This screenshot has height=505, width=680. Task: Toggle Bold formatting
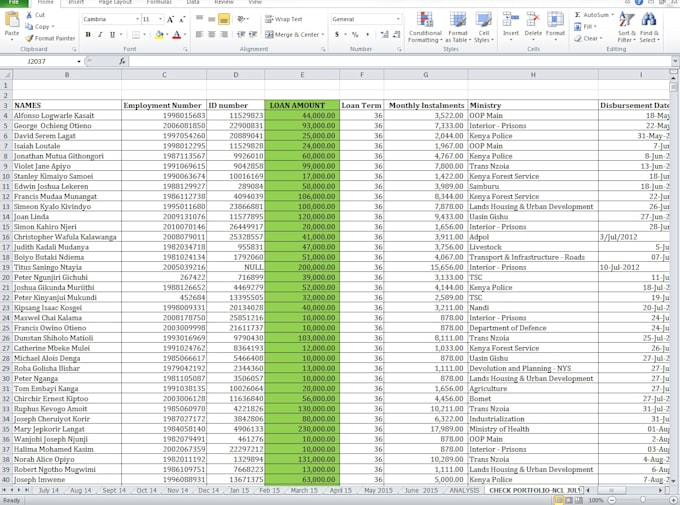pyautogui.click(x=88, y=35)
